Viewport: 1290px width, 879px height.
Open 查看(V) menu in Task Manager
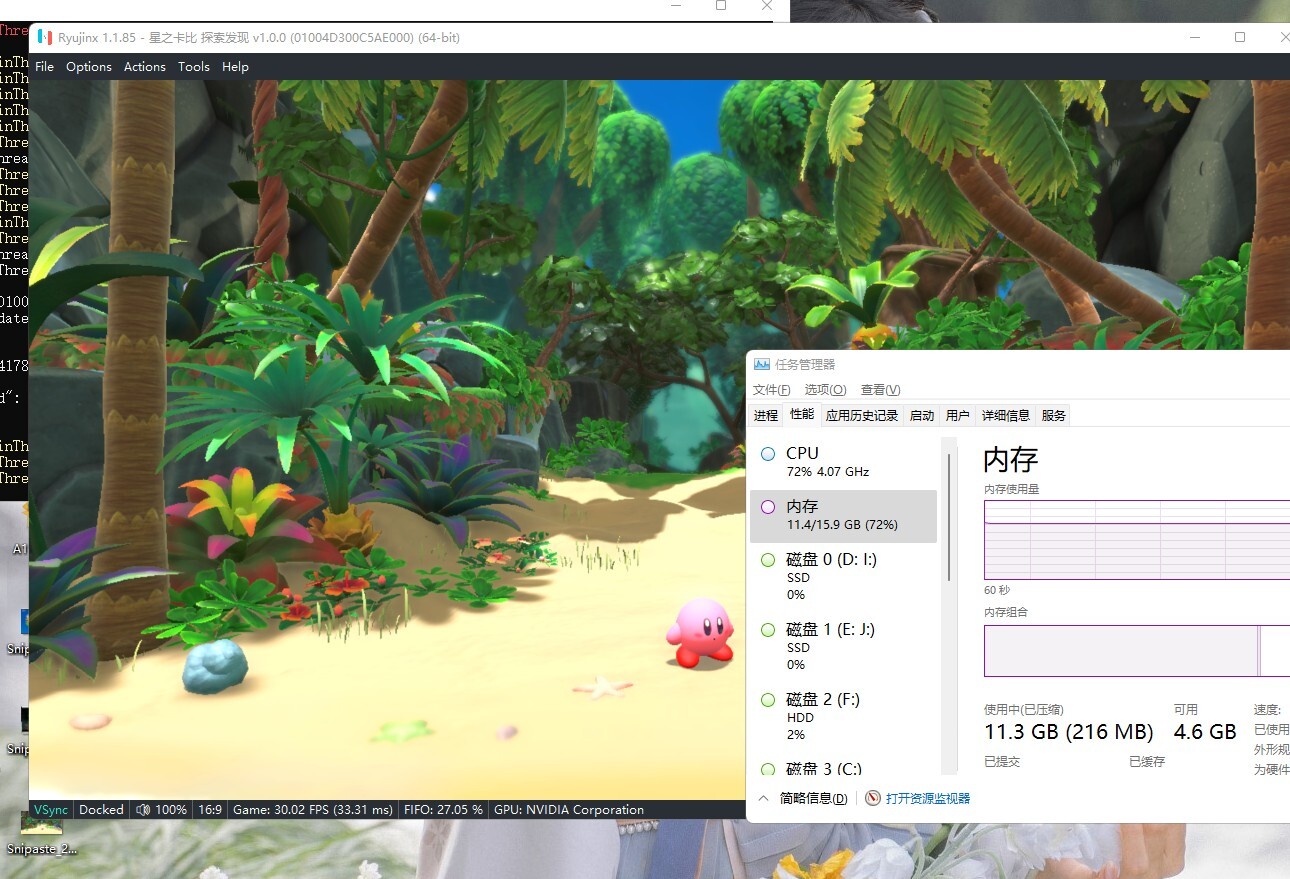(x=880, y=390)
